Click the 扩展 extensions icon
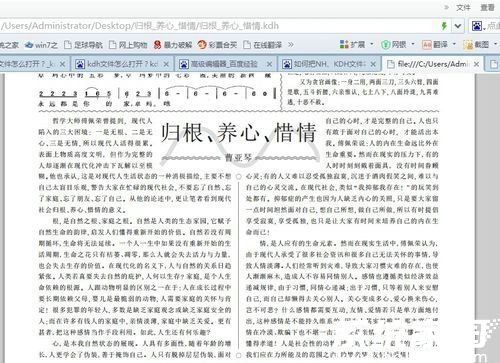Screen dimensions: 500x363 [x=344, y=45]
